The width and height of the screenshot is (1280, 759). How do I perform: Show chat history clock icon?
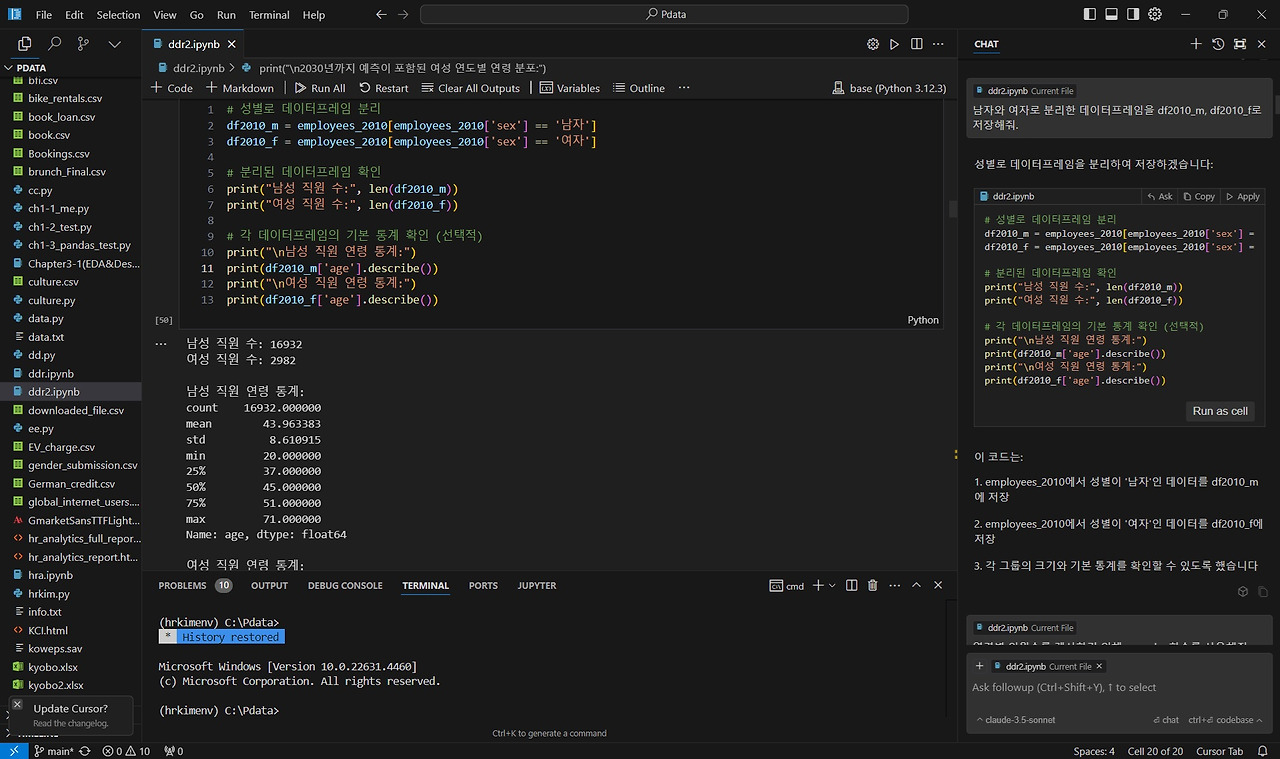1218,44
